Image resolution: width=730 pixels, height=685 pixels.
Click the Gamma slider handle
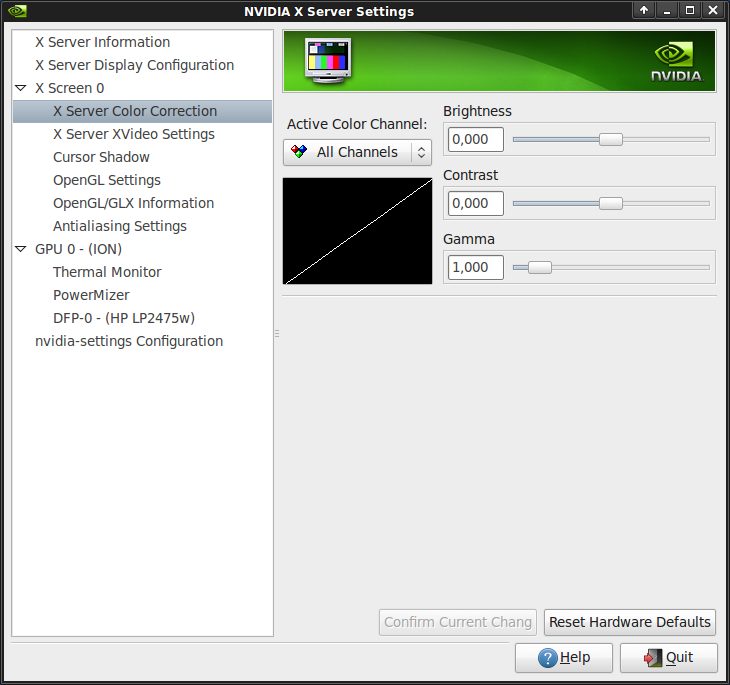click(540, 267)
